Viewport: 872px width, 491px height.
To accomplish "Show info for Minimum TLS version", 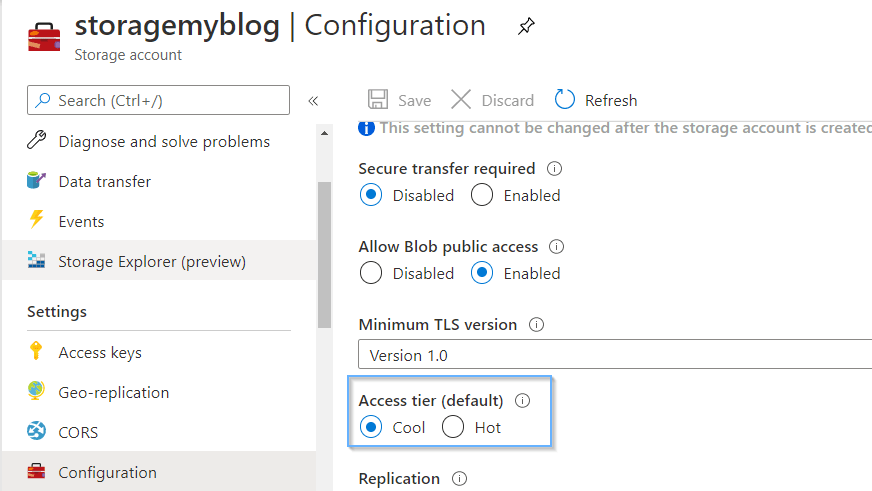I will pos(536,324).
